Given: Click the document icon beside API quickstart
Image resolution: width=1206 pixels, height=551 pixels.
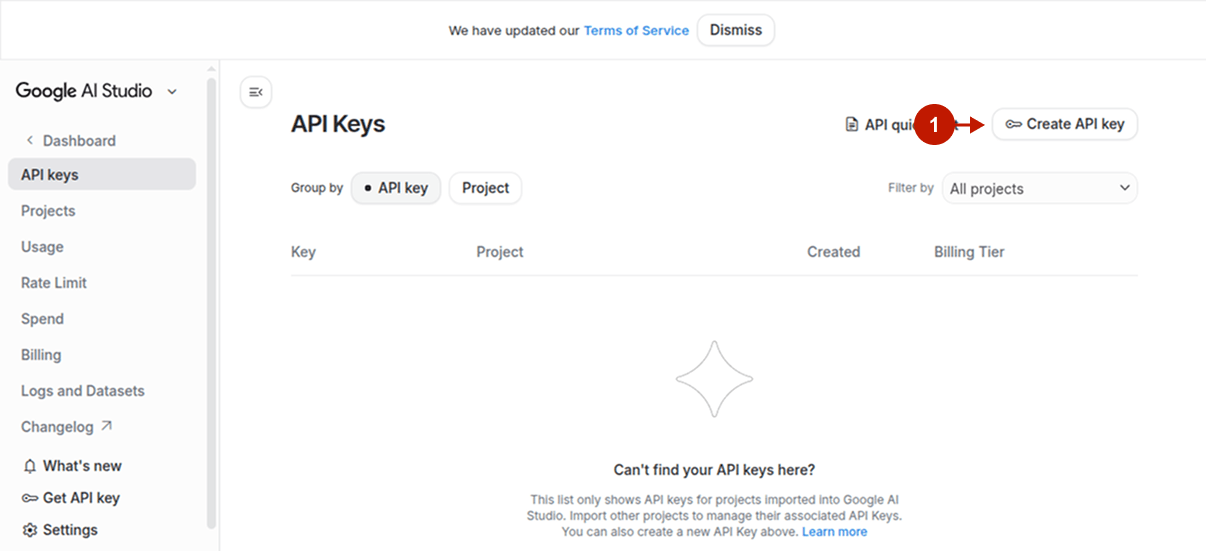Looking at the screenshot, I should [x=852, y=125].
